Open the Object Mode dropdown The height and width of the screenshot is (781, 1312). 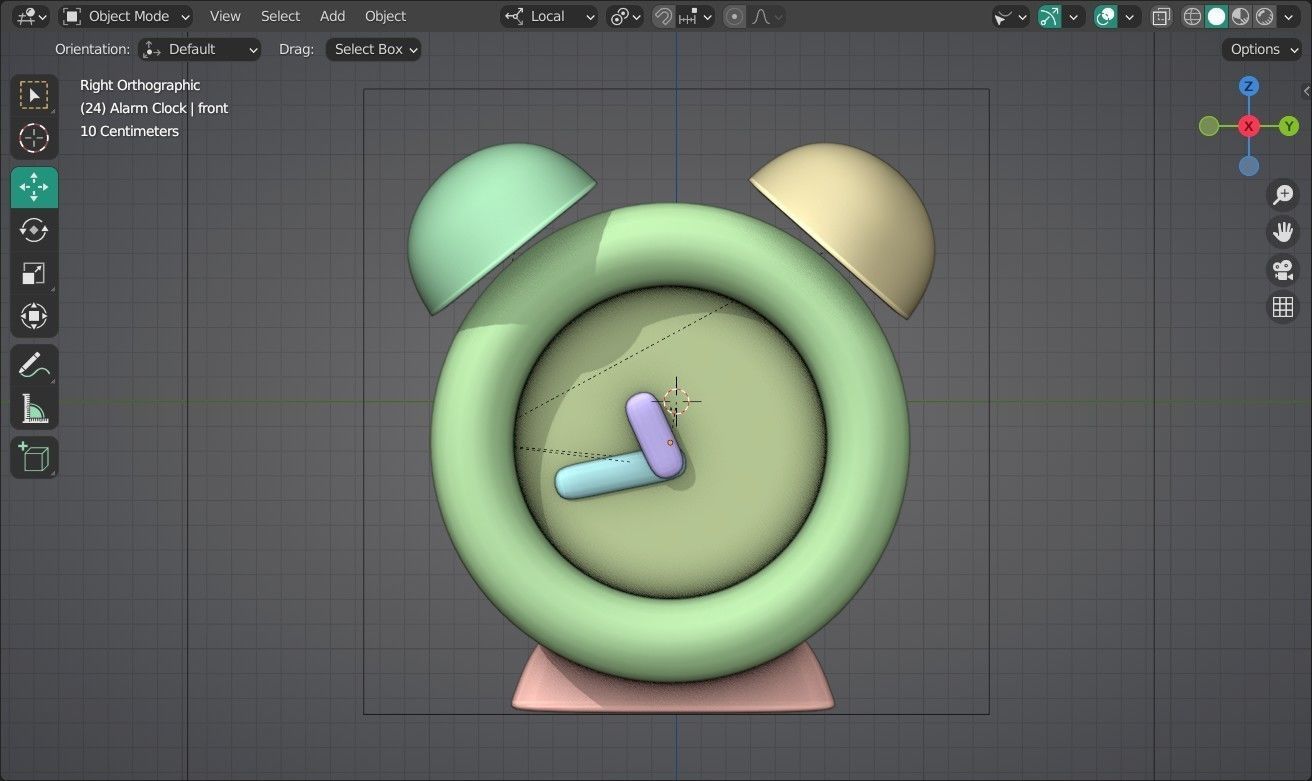pyautogui.click(x=125, y=16)
